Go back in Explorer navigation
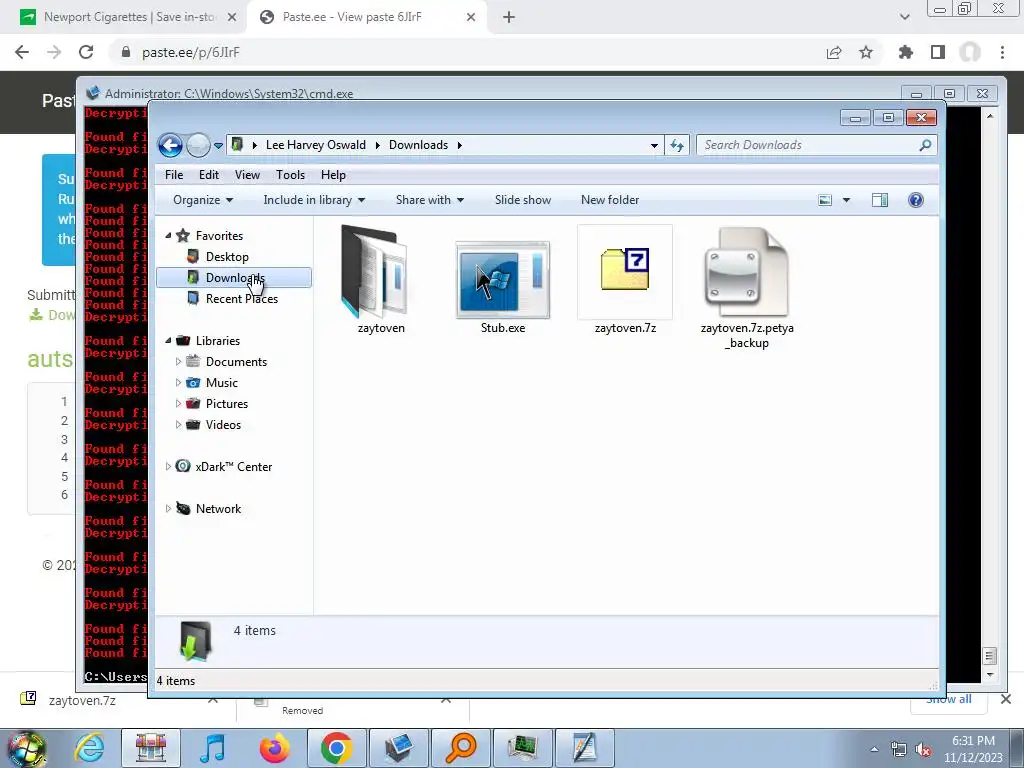 click(x=170, y=145)
